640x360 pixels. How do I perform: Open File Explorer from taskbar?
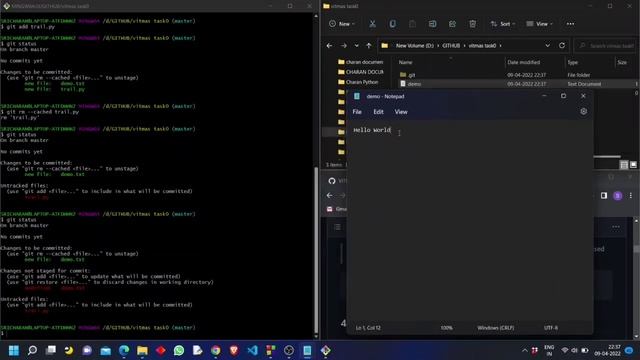142,350
